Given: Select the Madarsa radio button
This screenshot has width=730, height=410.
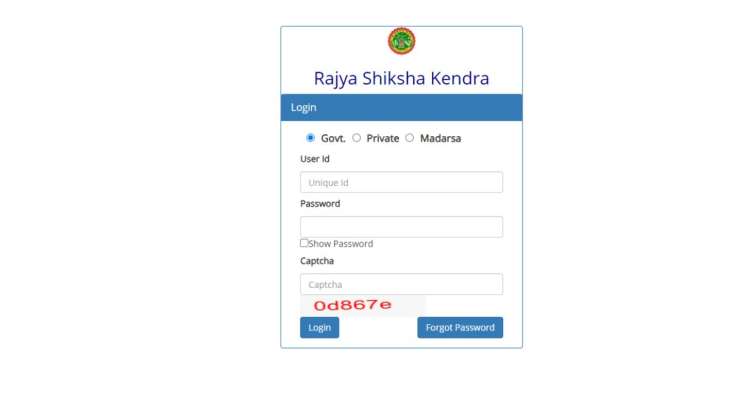Looking at the screenshot, I should pyautogui.click(x=410, y=138).
